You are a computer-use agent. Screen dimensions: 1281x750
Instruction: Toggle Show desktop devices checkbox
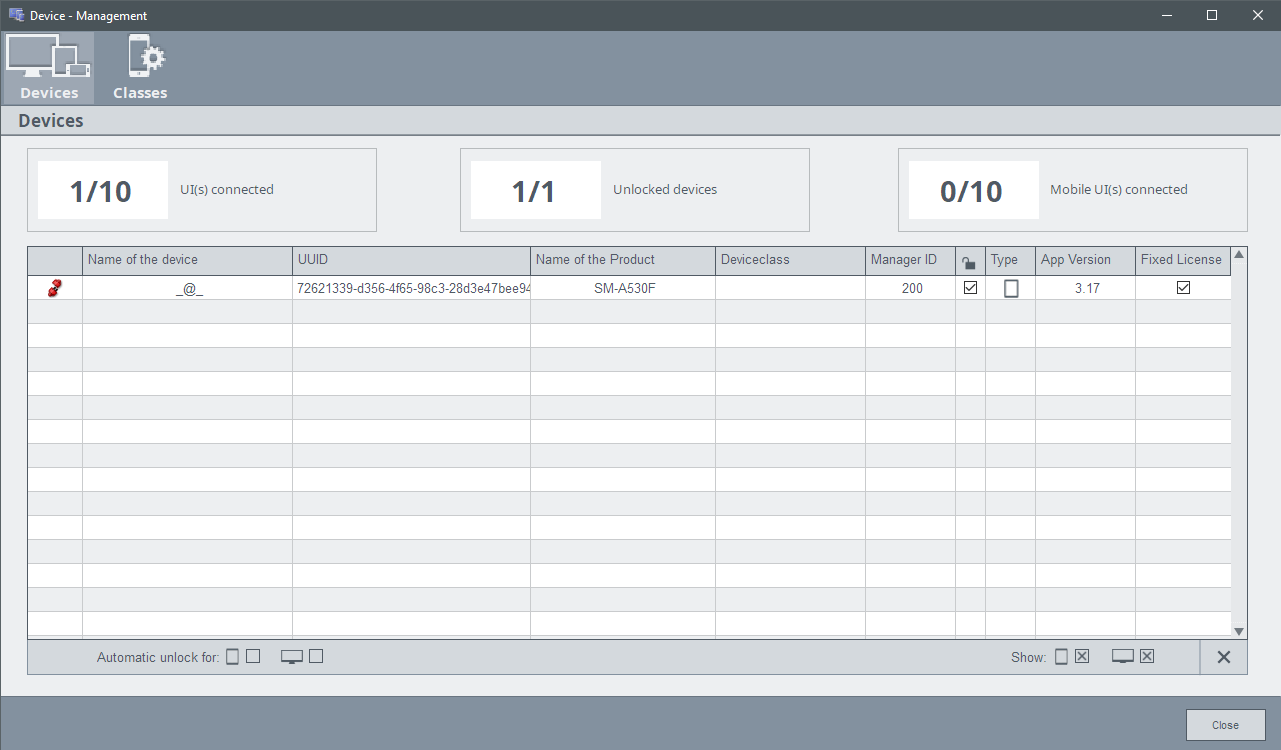point(1147,657)
